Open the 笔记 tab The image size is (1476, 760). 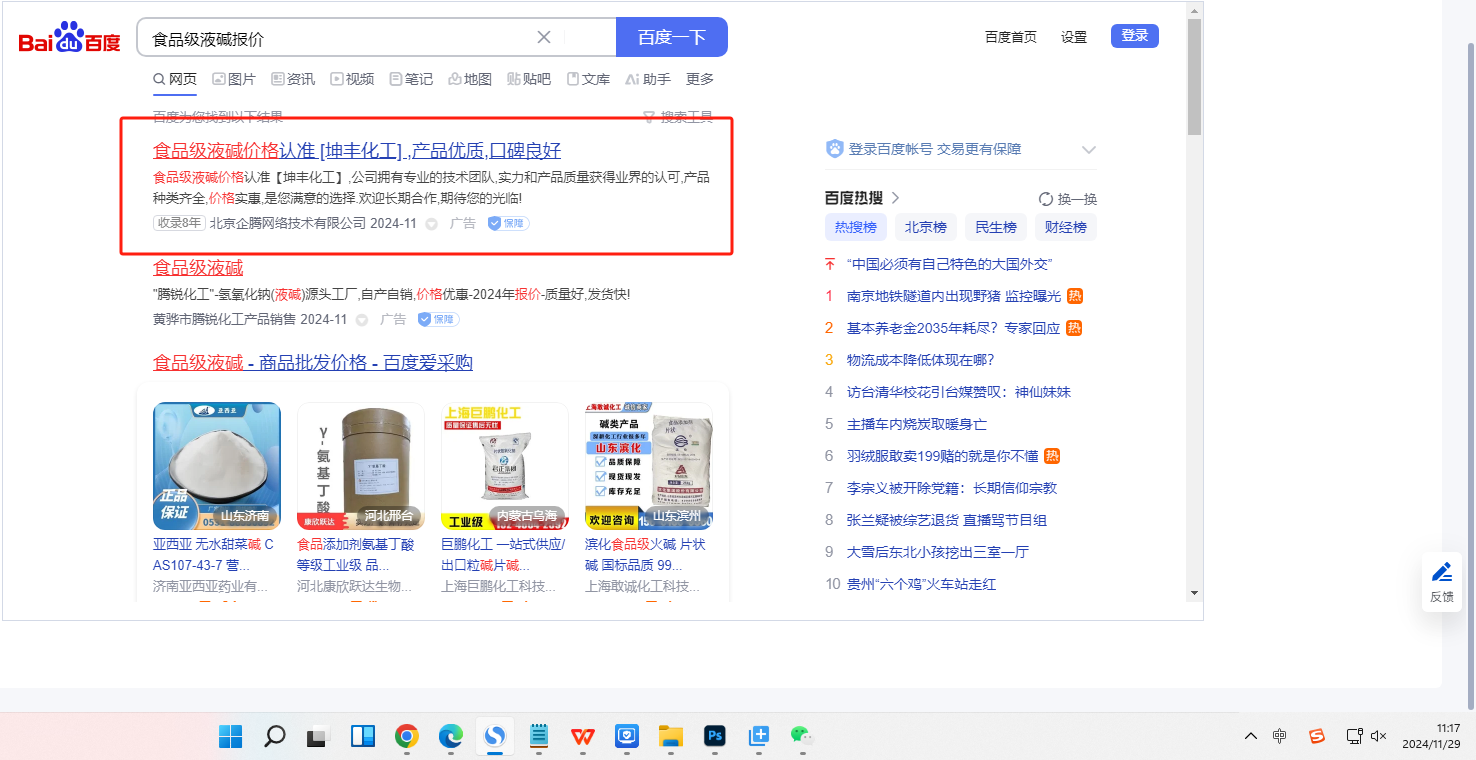pyautogui.click(x=411, y=79)
